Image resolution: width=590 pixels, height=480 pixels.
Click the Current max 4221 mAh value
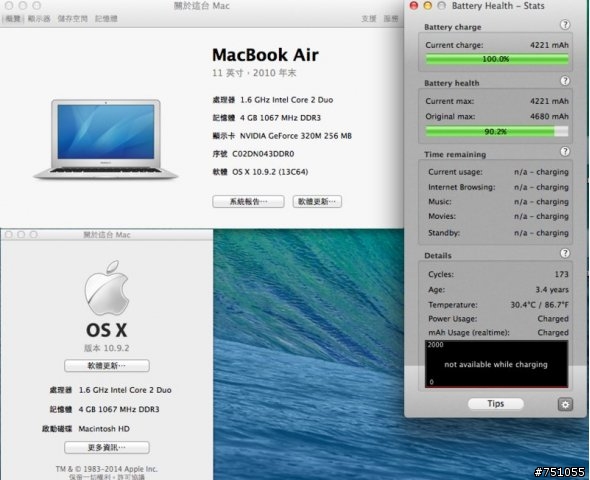tap(549, 101)
